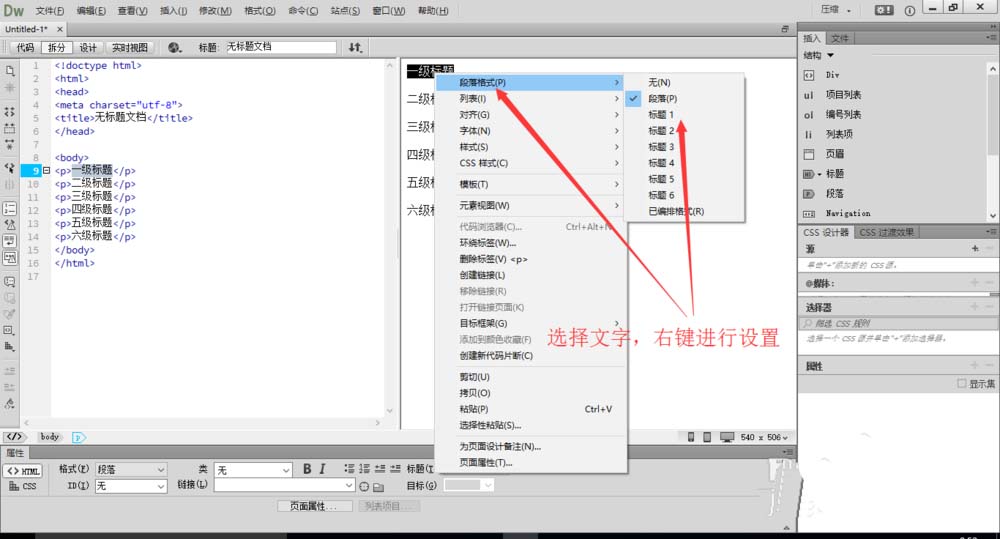Expand the 标题 heading insert arrow
Screen dimensions: 1000x539
[x=820, y=174]
